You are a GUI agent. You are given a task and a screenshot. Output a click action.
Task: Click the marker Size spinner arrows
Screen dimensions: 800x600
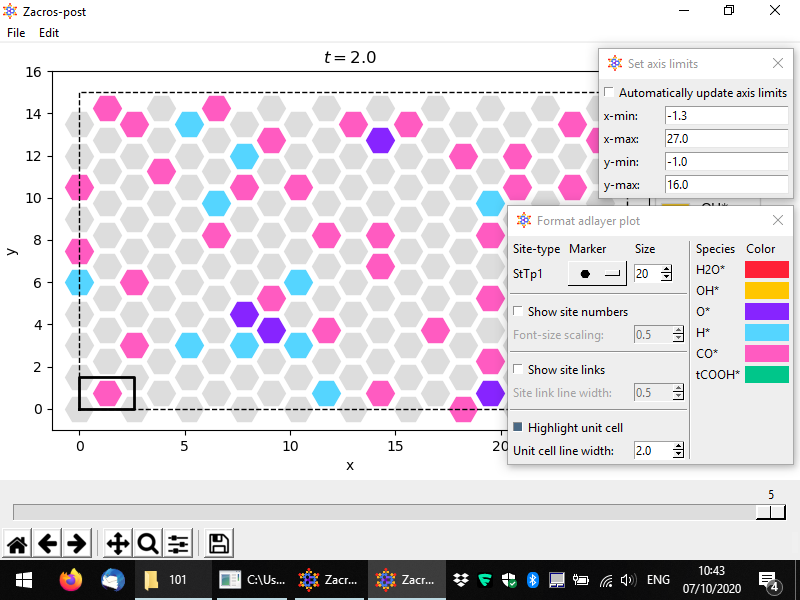tap(679, 272)
